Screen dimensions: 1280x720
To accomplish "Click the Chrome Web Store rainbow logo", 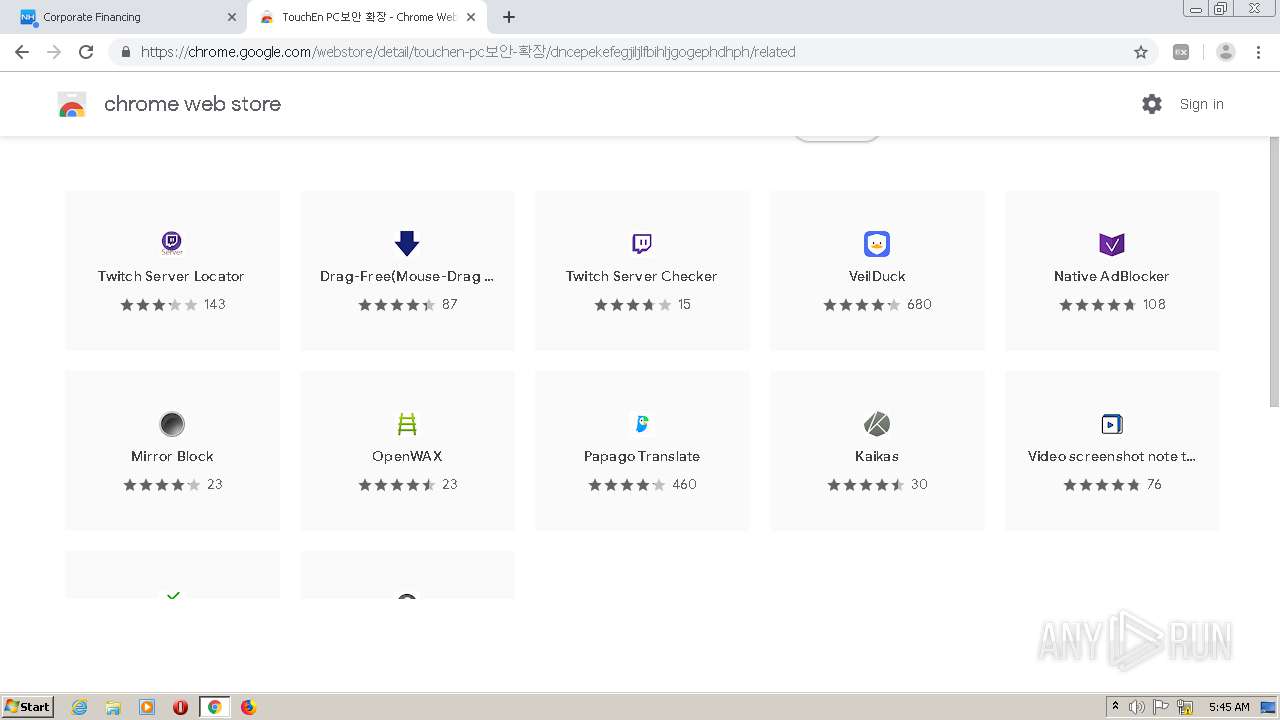I will [72, 104].
